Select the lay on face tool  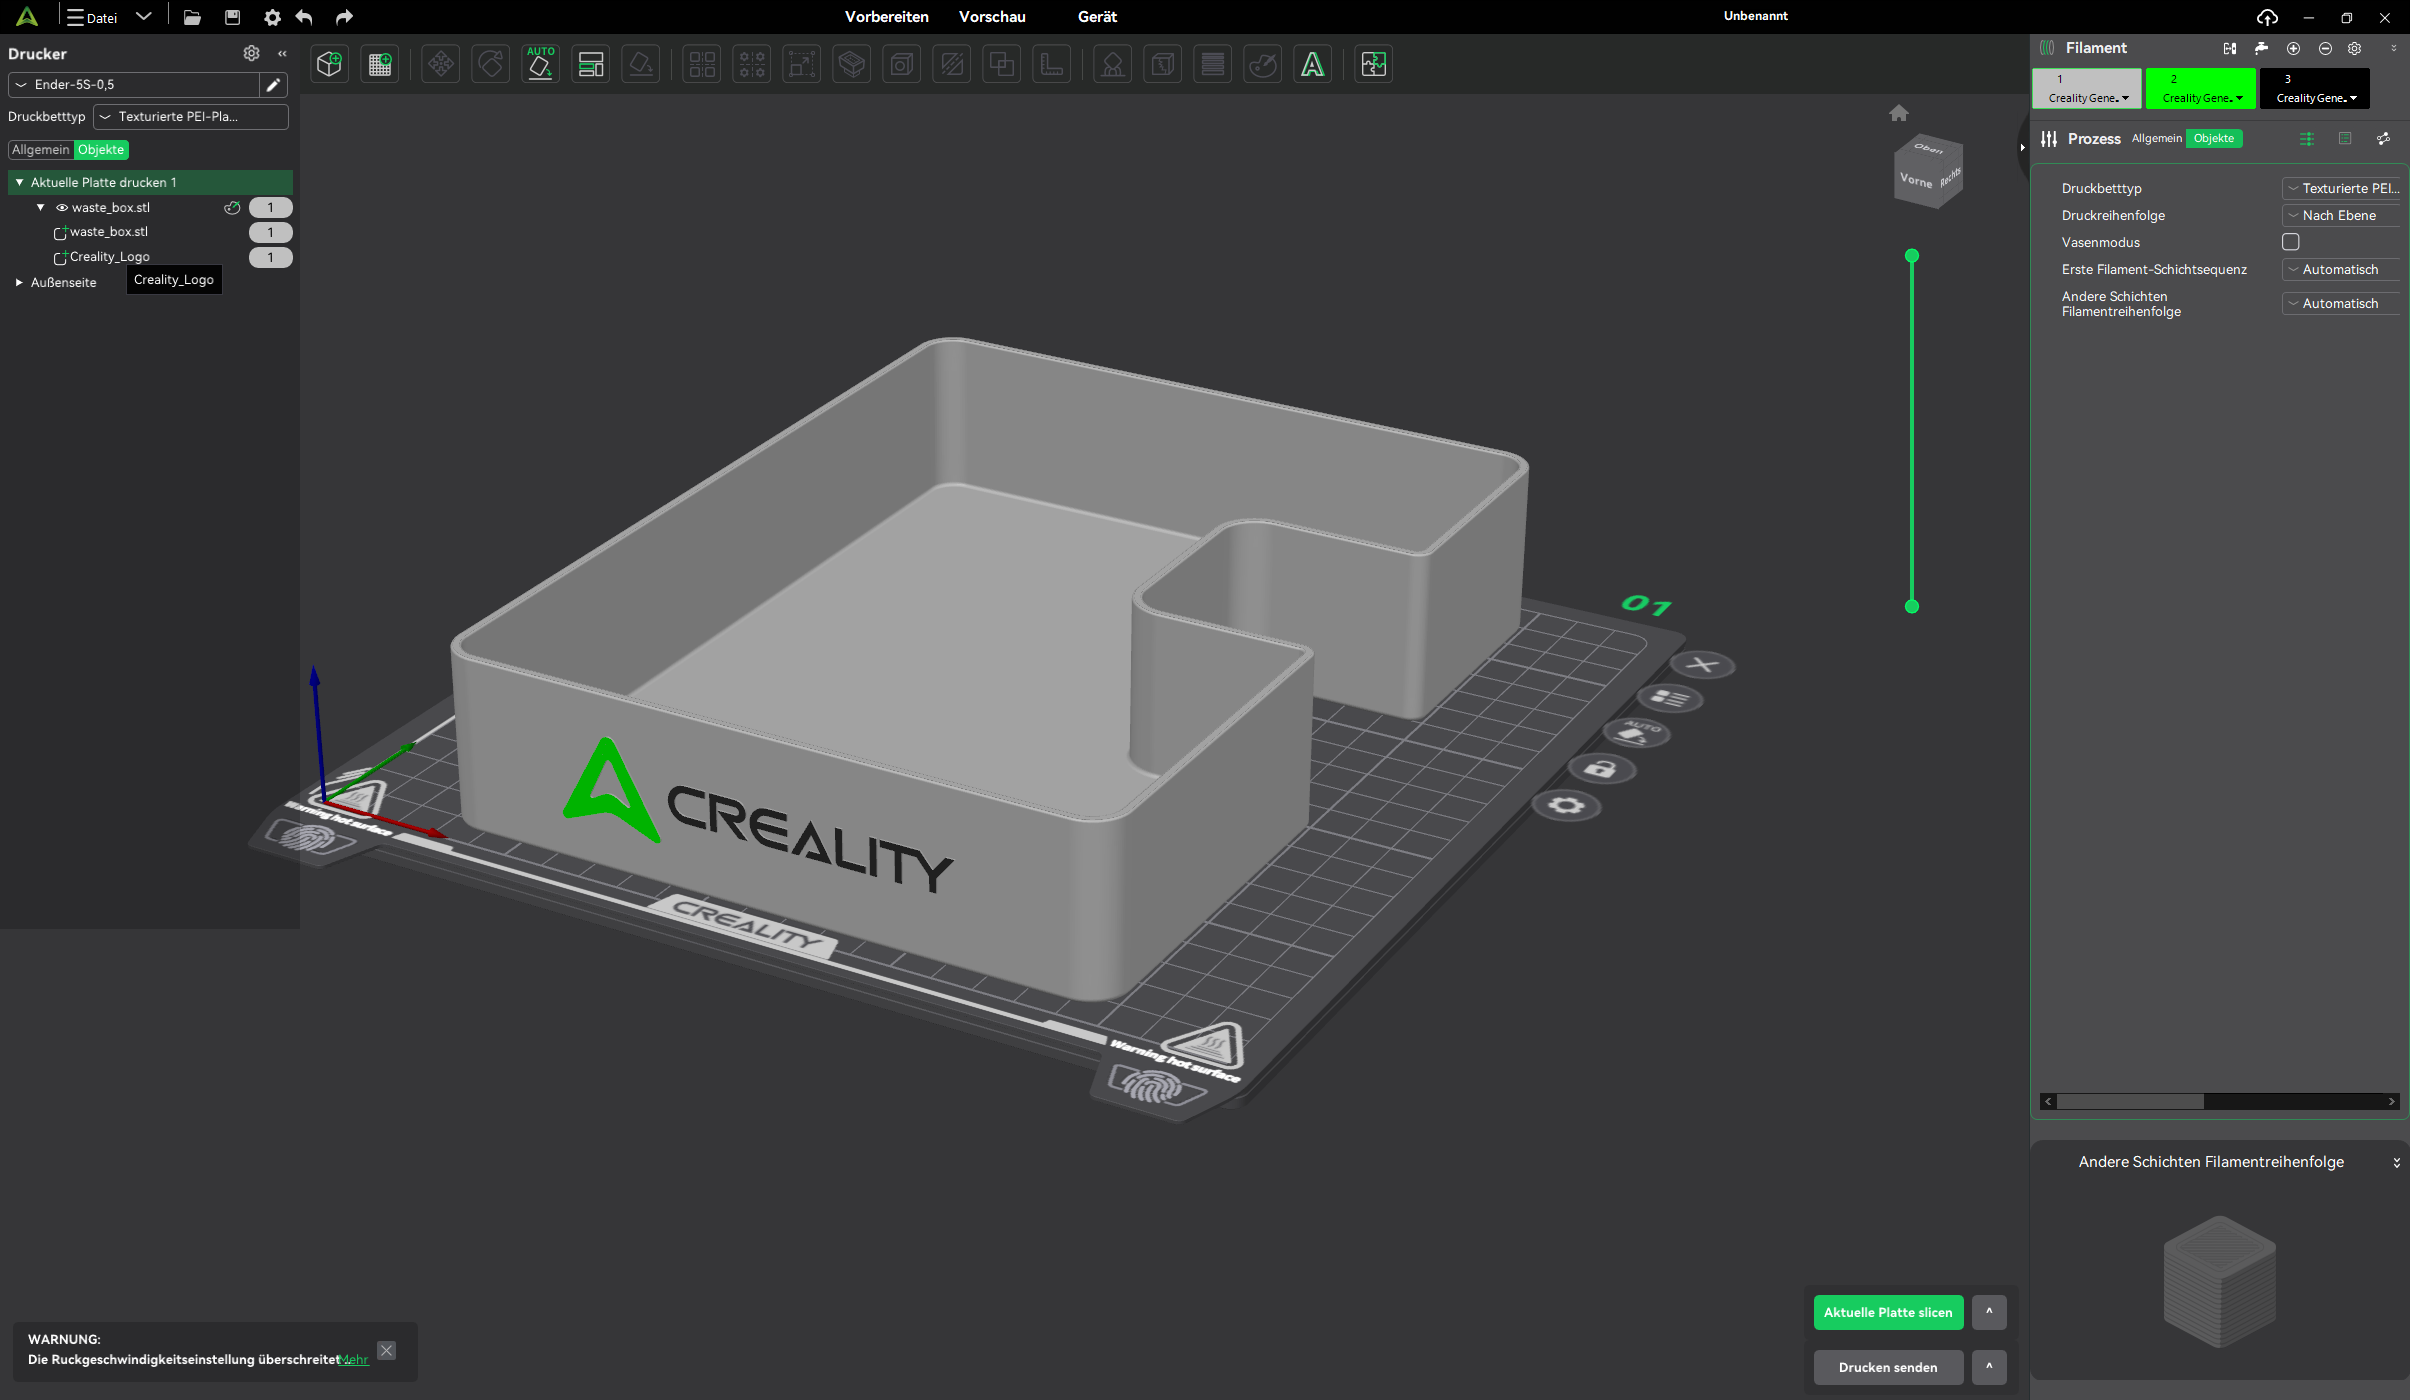[x=641, y=65]
